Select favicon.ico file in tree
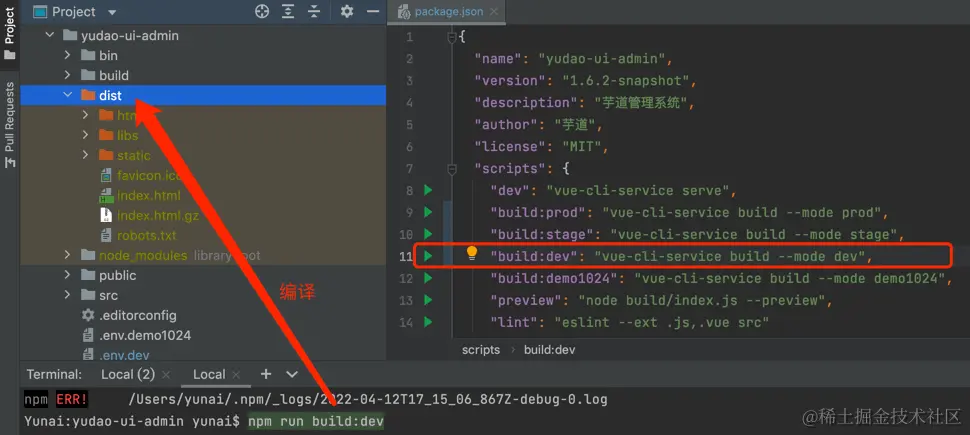Image resolution: width=970 pixels, height=435 pixels. click(148, 176)
